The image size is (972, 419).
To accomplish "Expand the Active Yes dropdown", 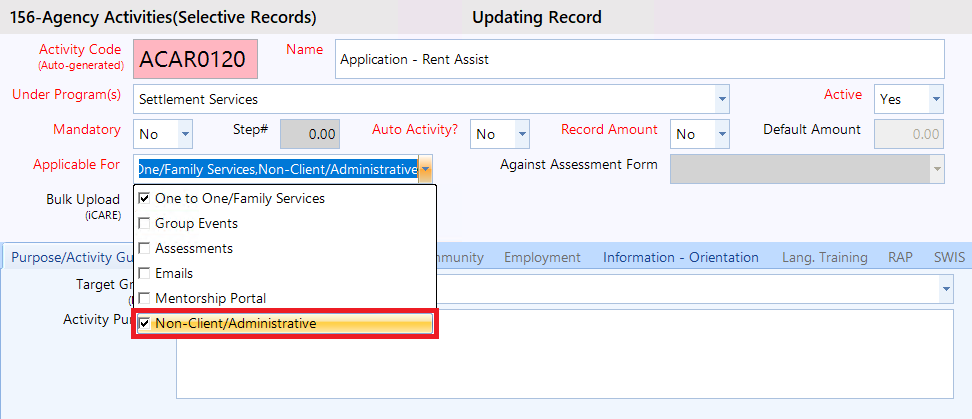I will 935,99.
